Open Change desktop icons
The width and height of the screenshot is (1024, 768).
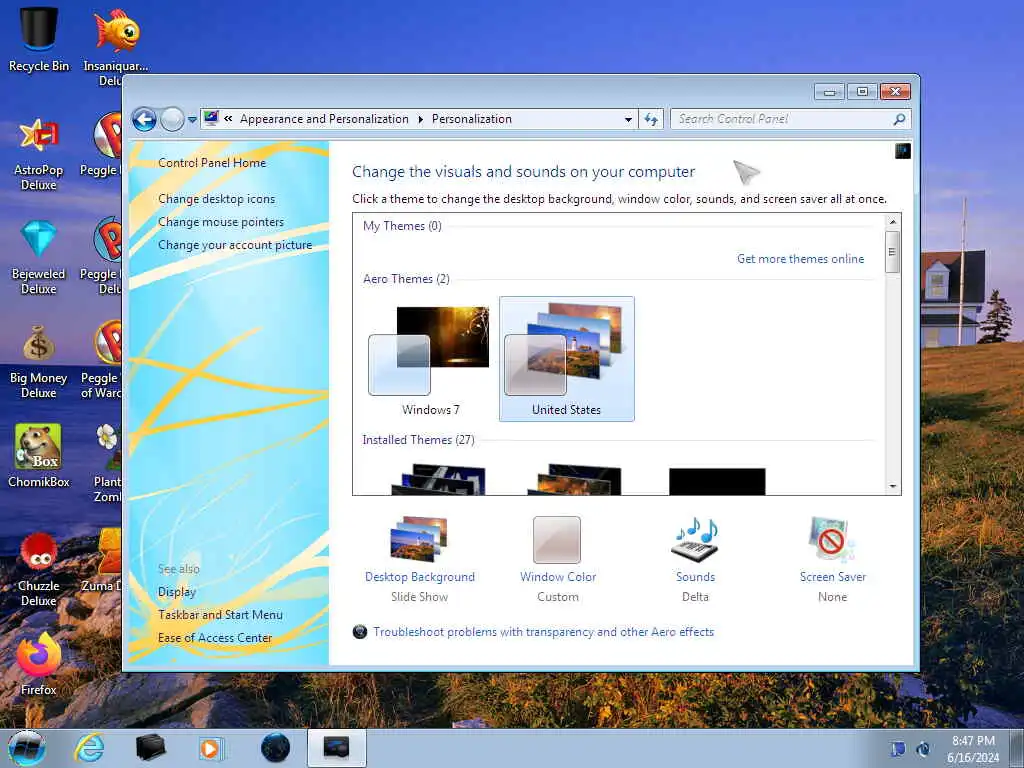(x=216, y=199)
